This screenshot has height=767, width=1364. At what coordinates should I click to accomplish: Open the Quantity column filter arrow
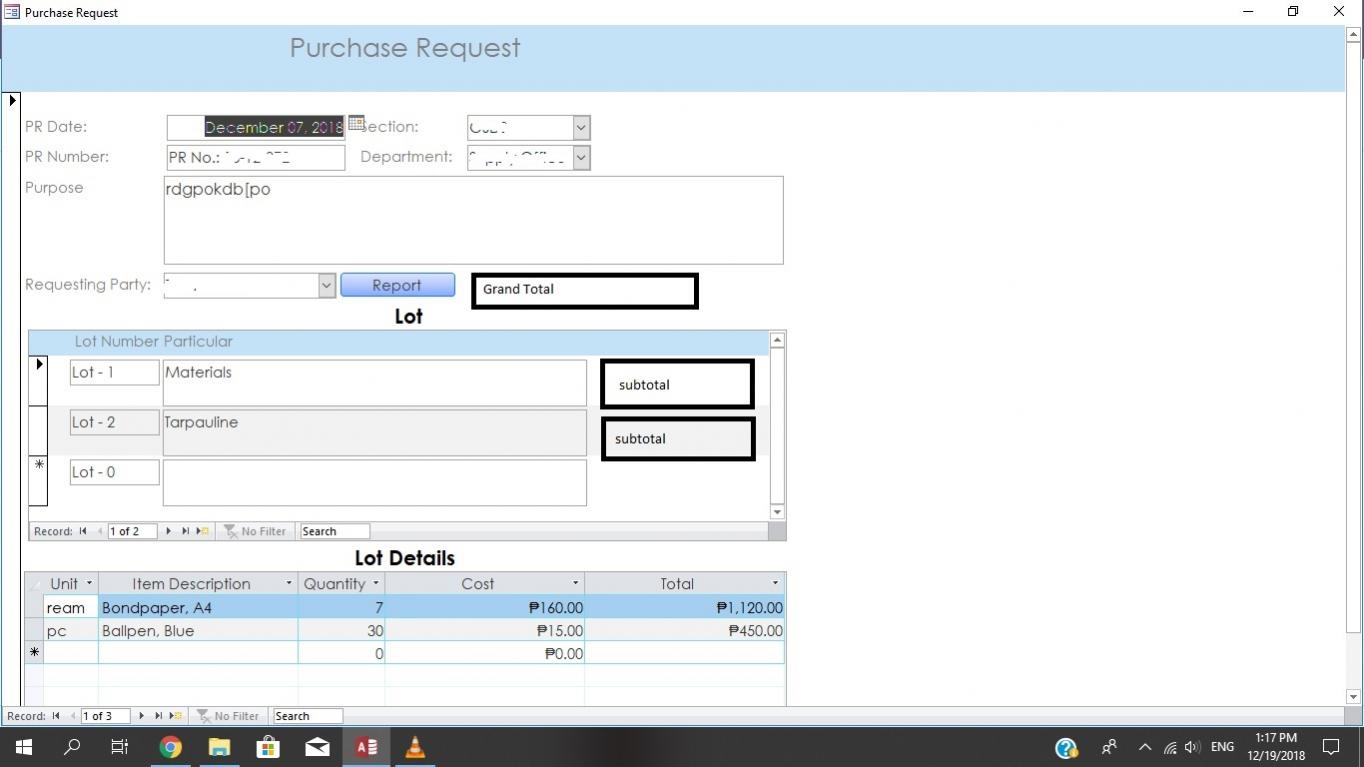(x=376, y=583)
